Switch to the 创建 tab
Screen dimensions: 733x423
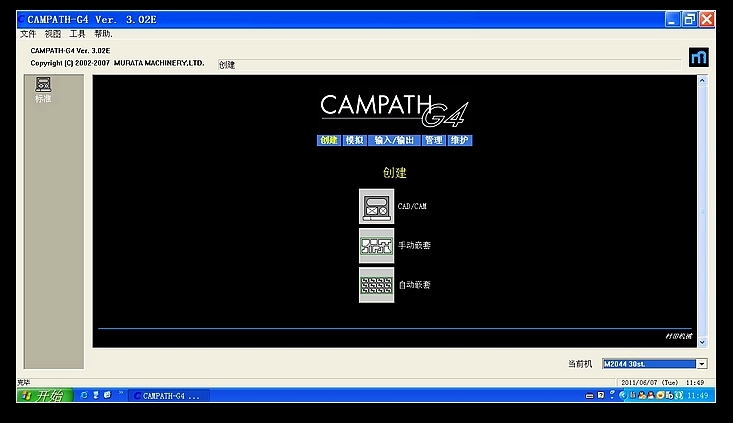(x=329, y=140)
